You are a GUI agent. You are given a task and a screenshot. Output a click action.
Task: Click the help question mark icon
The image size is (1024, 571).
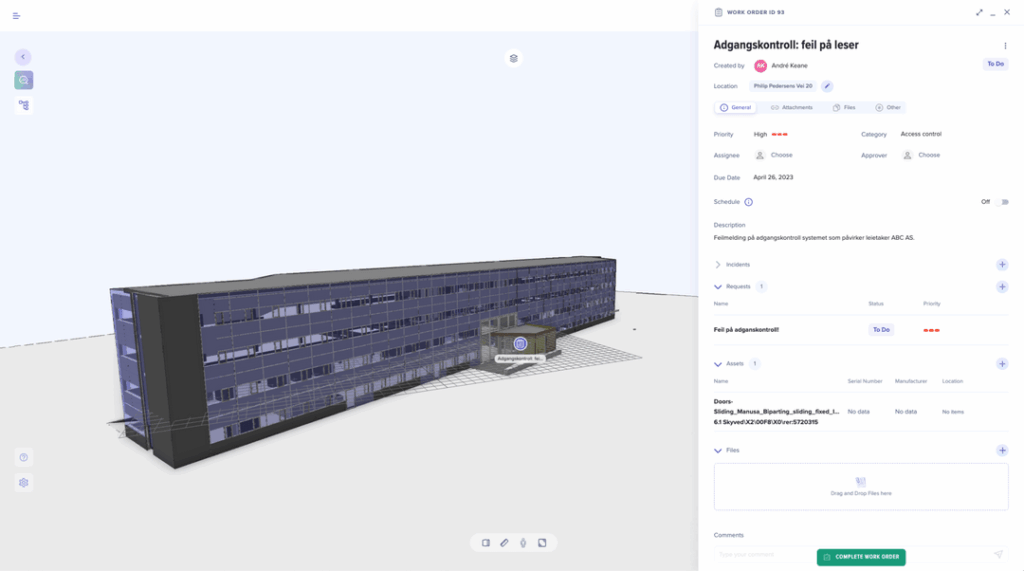click(x=23, y=457)
